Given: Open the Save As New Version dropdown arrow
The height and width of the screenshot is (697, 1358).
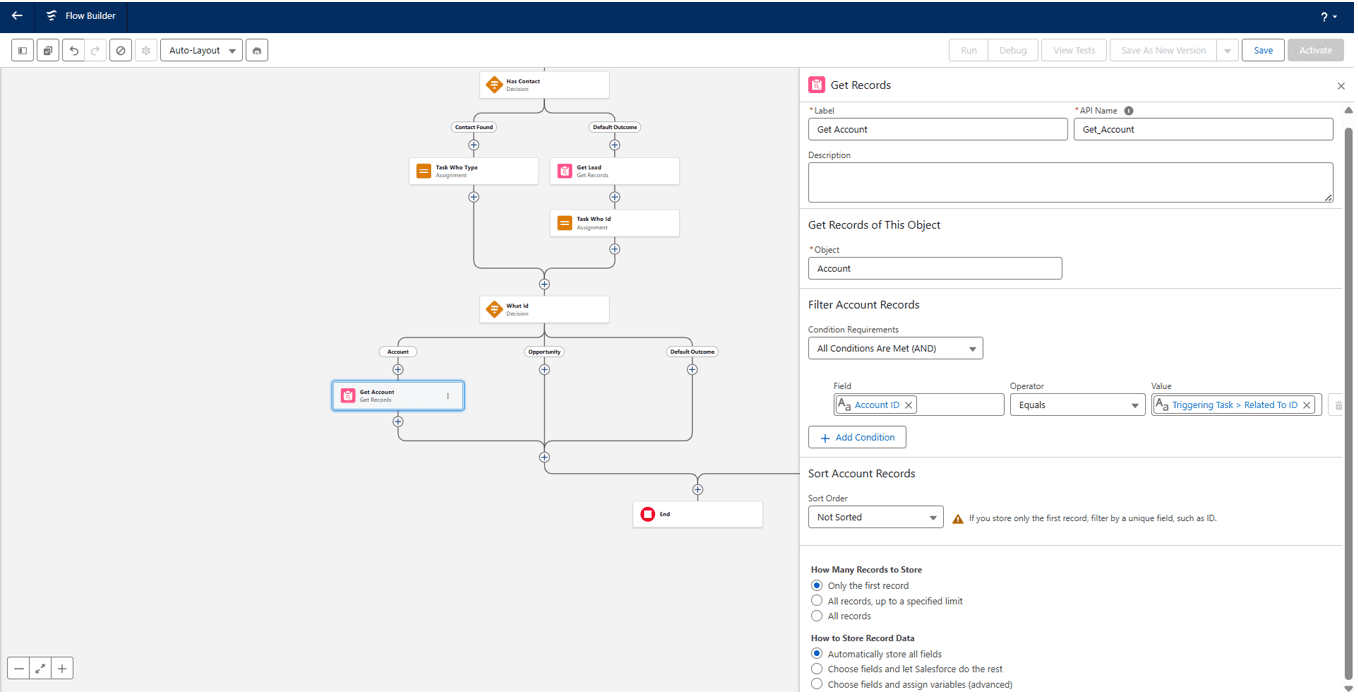Looking at the screenshot, I should [1227, 51].
